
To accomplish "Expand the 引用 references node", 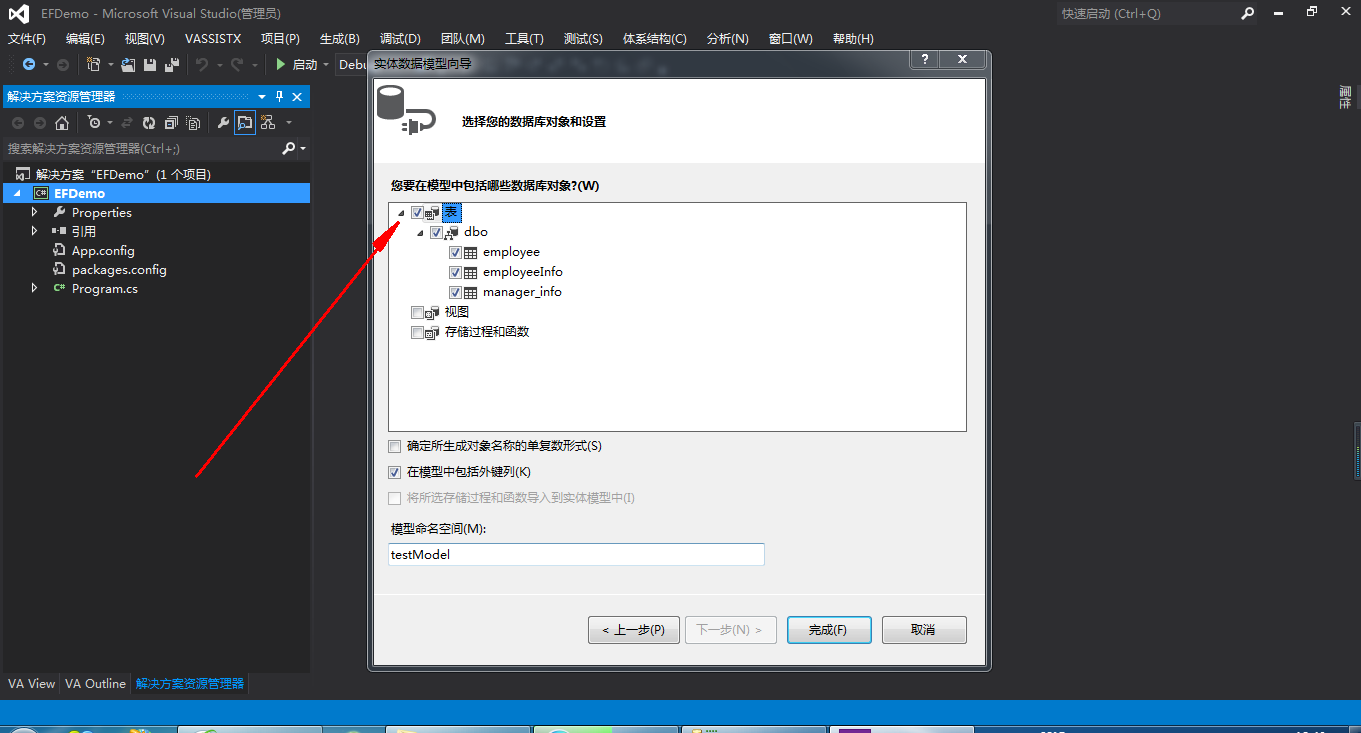I will click(34, 231).
